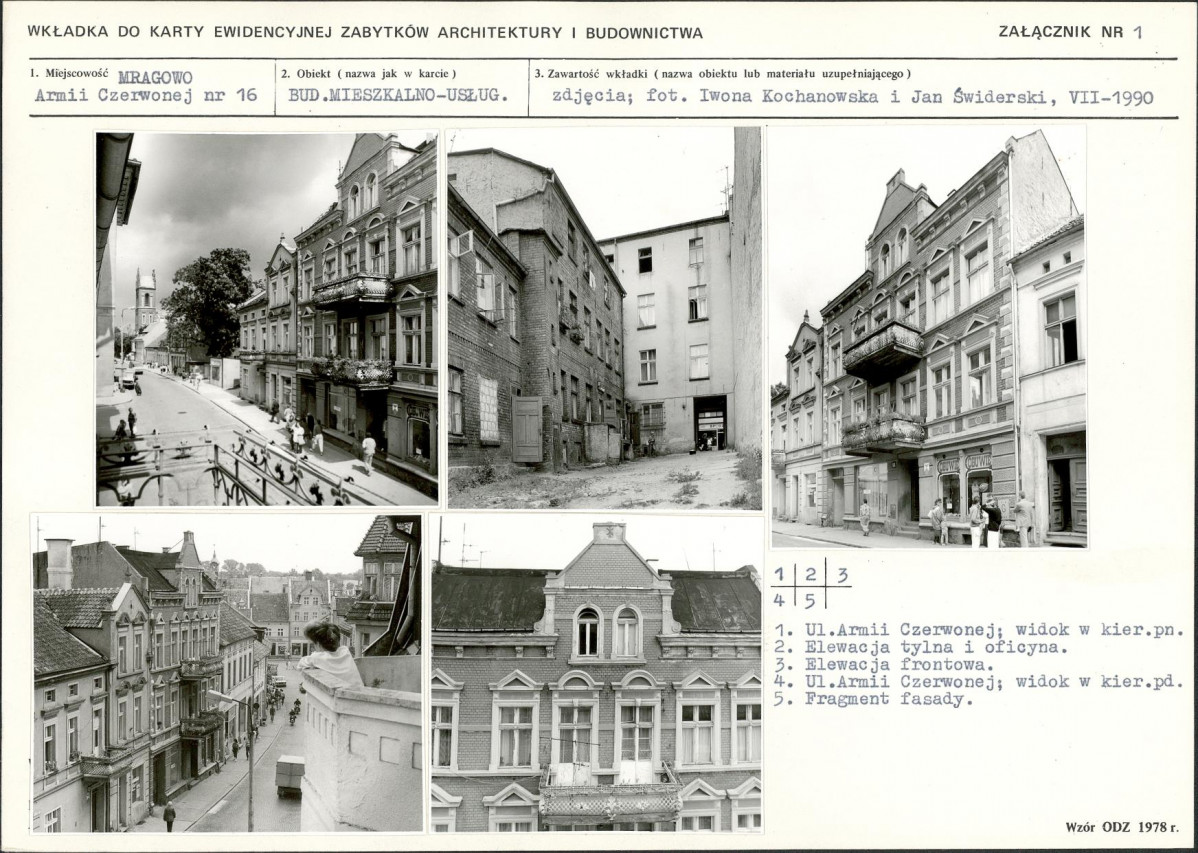Click the MRĄGOWO locality entry
The width and height of the screenshot is (1198, 853).
[155, 77]
